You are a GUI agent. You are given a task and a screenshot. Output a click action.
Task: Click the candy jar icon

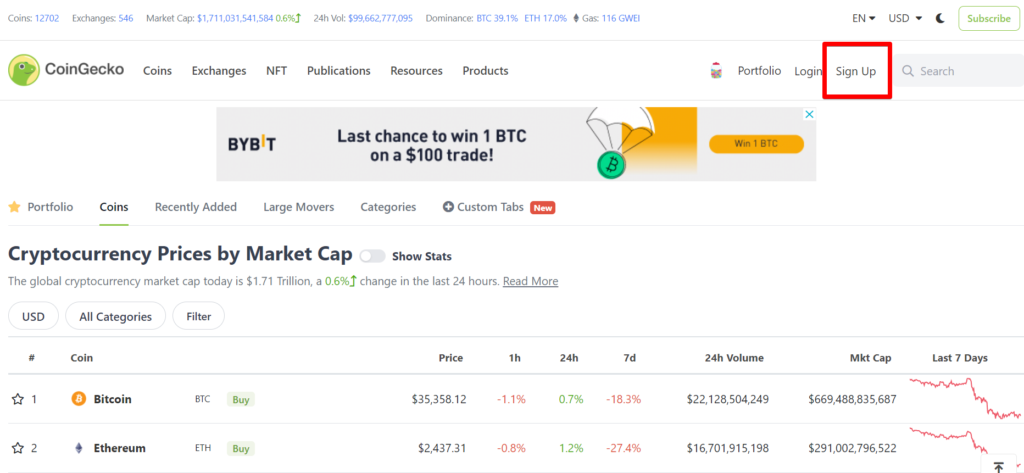coord(716,71)
